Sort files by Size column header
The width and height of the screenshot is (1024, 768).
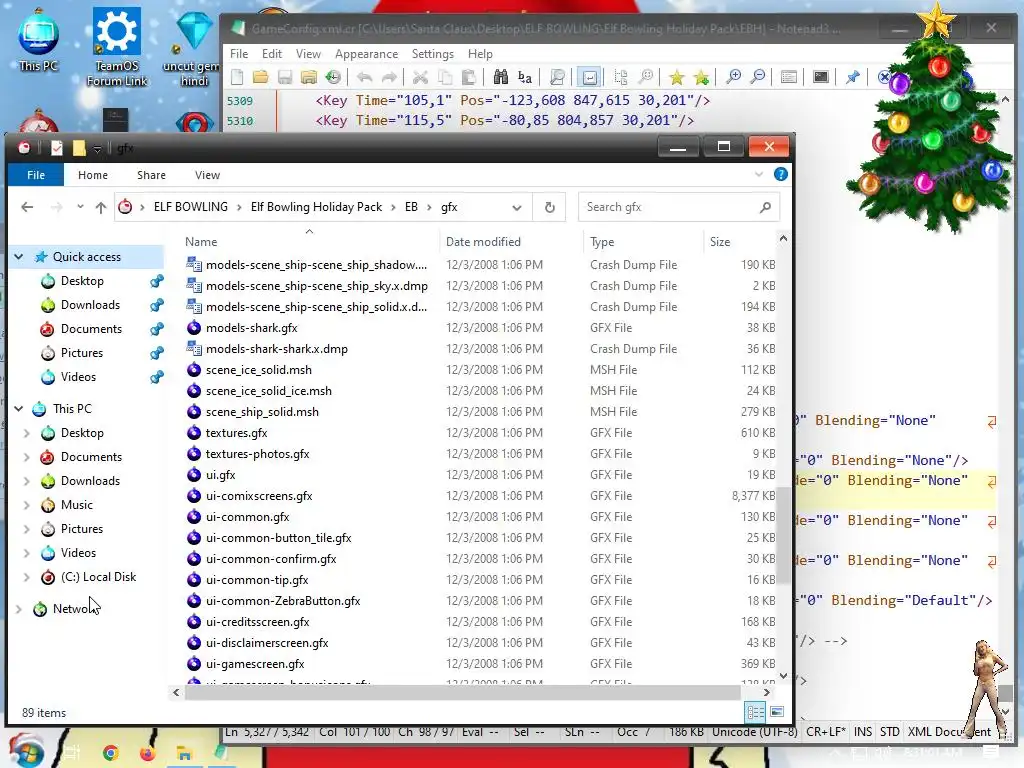[x=720, y=242]
